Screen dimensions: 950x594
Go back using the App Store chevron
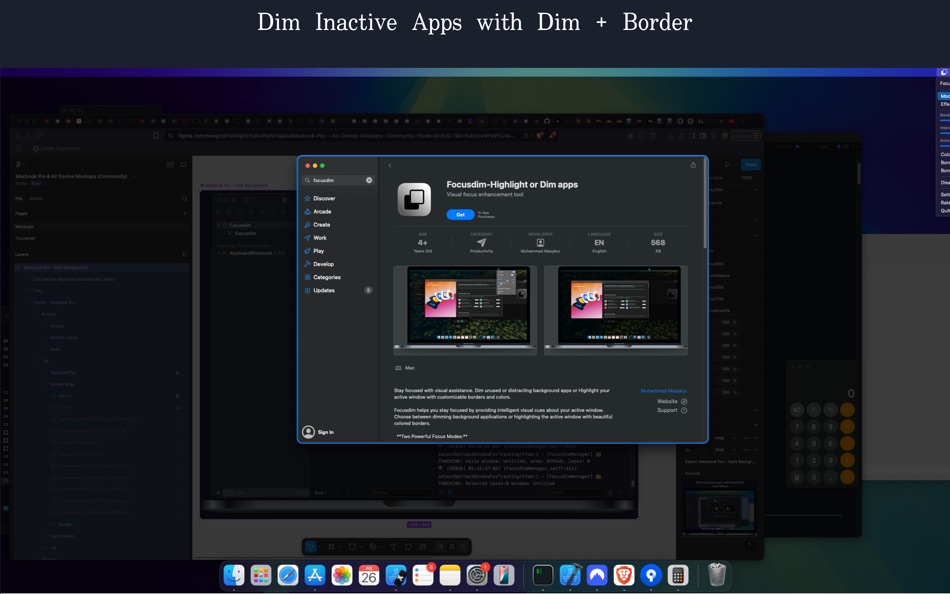click(390, 165)
